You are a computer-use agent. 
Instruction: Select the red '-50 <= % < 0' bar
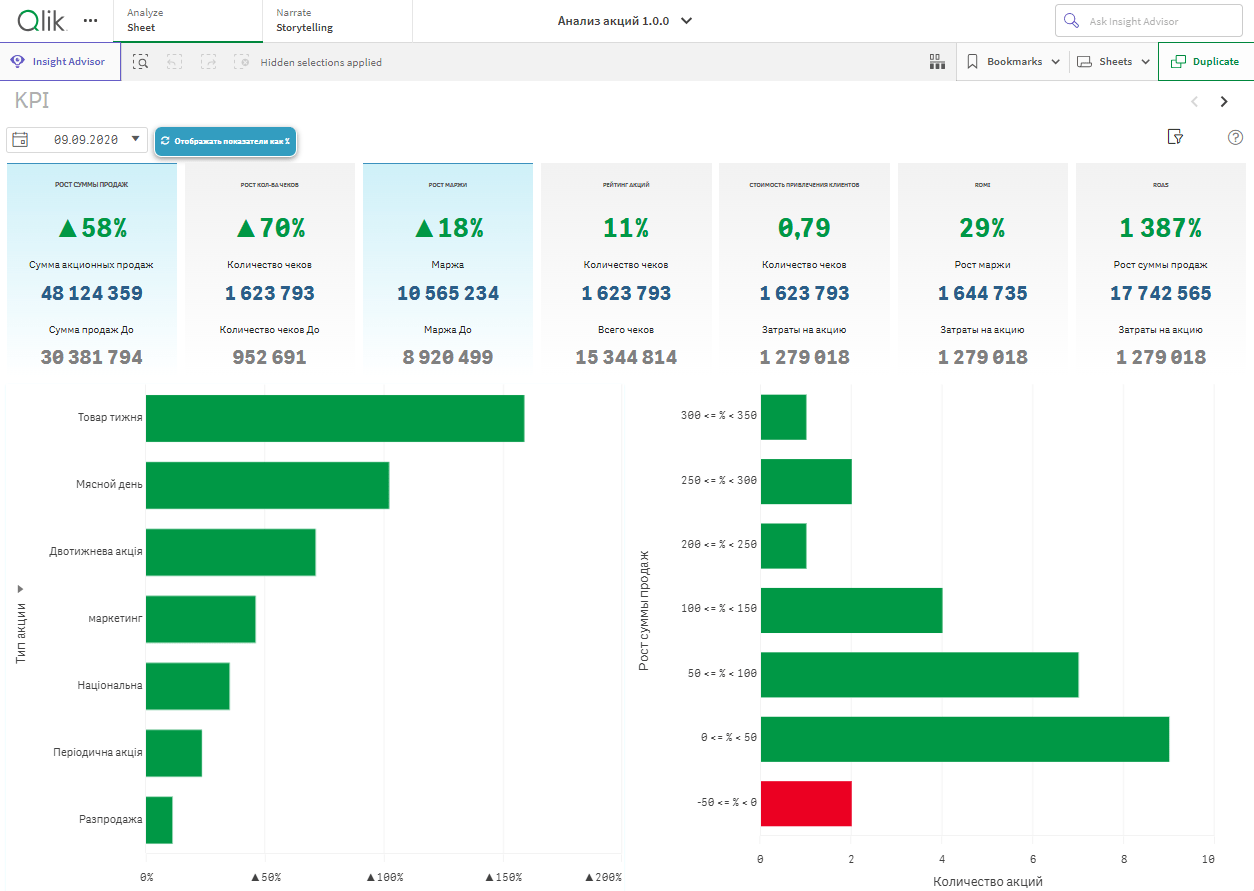click(806, 804)
